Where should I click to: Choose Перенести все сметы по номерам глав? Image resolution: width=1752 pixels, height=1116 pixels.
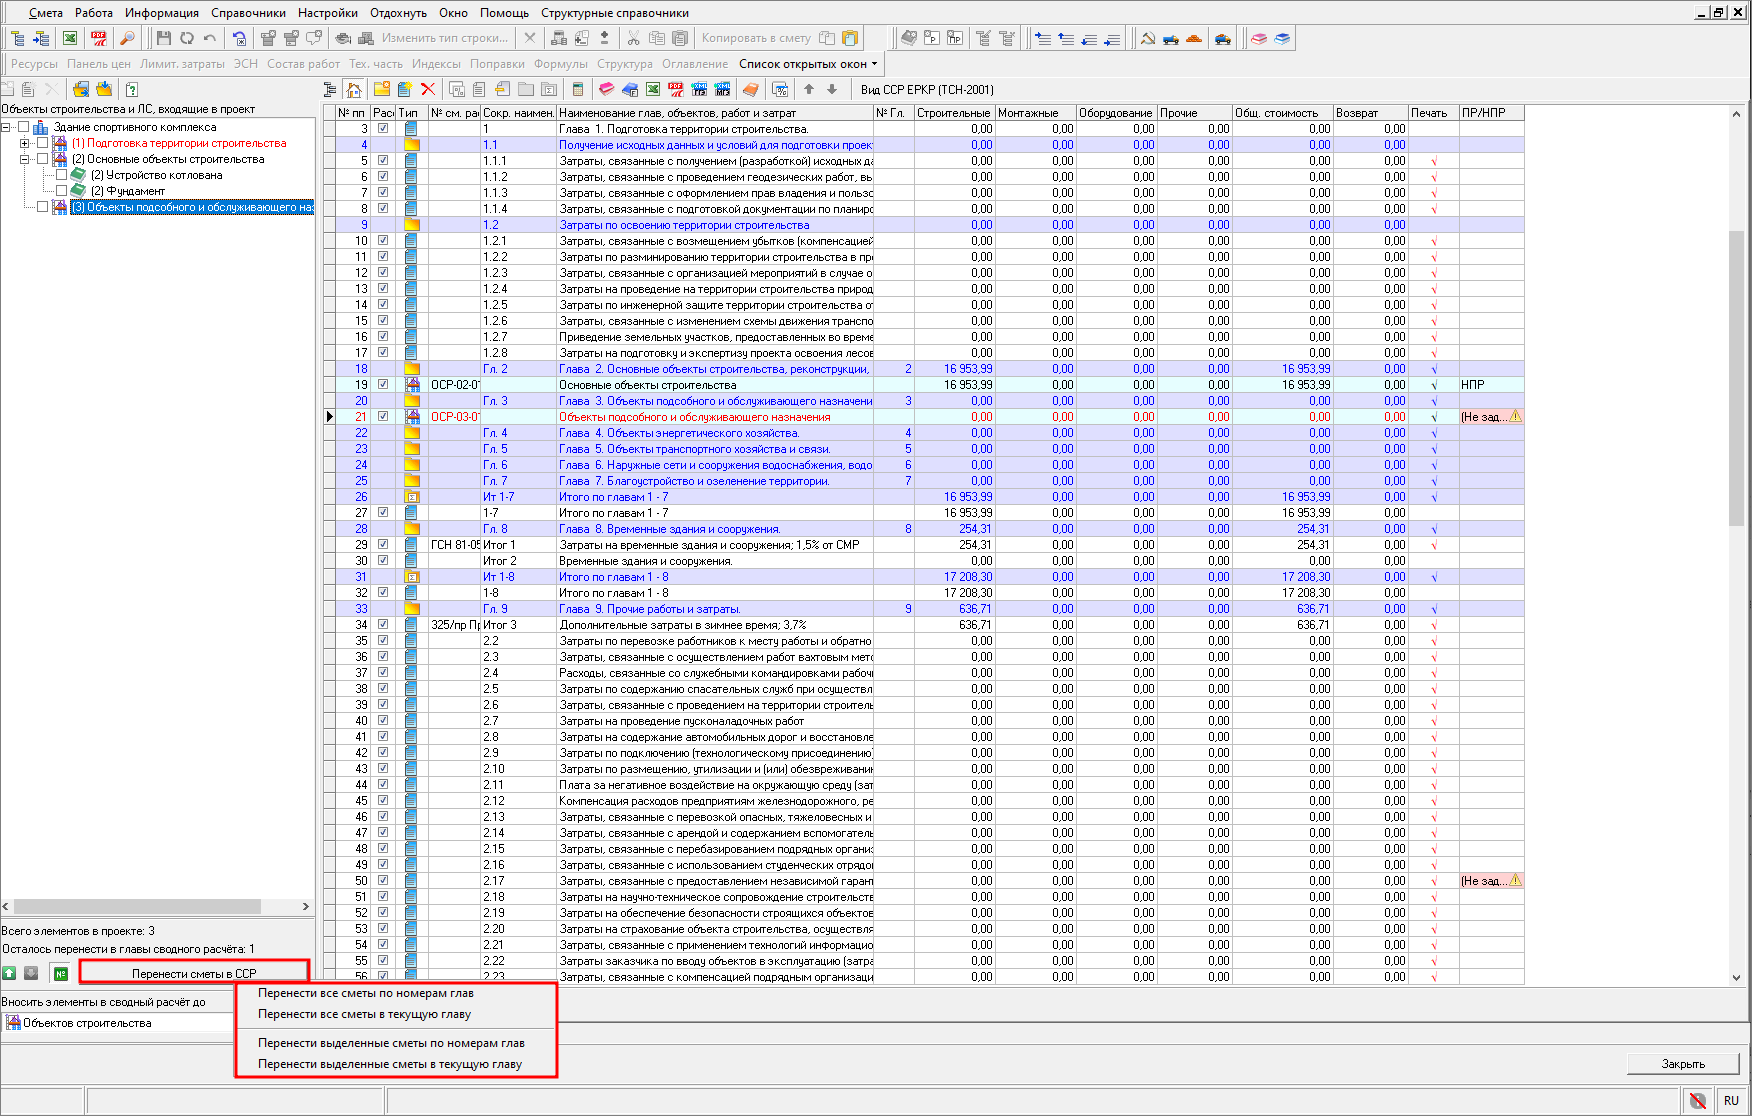365,993
